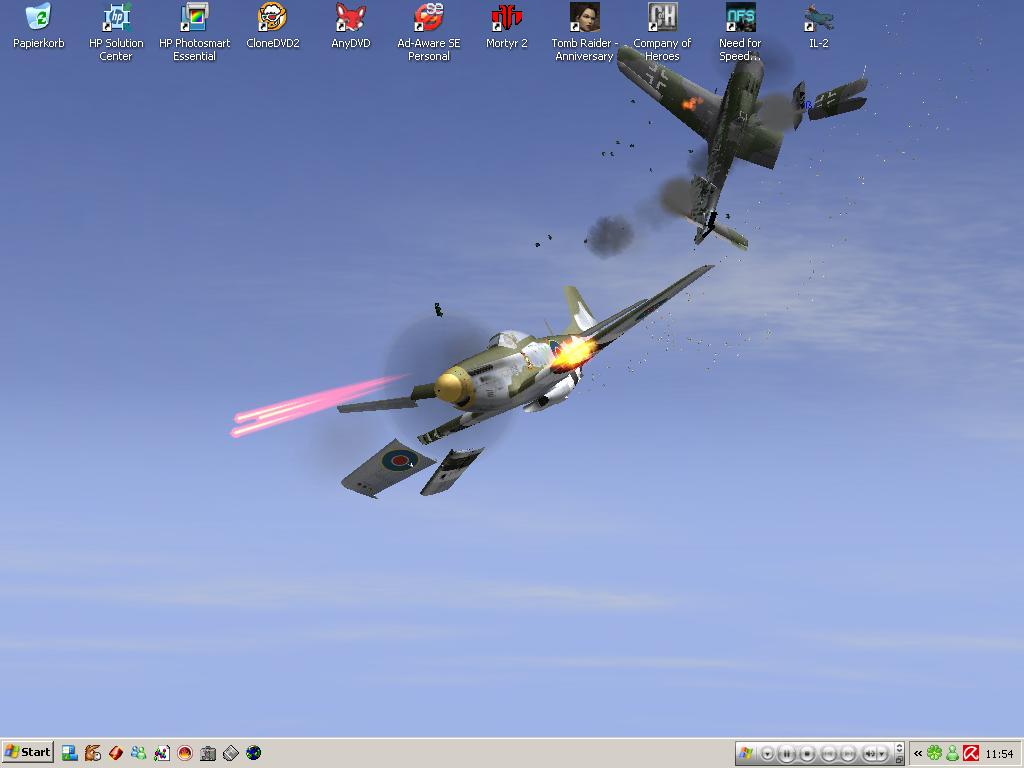1024x768 pixels.
Task: Pause playback in the media toolbar
Action: (x=787, y=754)
